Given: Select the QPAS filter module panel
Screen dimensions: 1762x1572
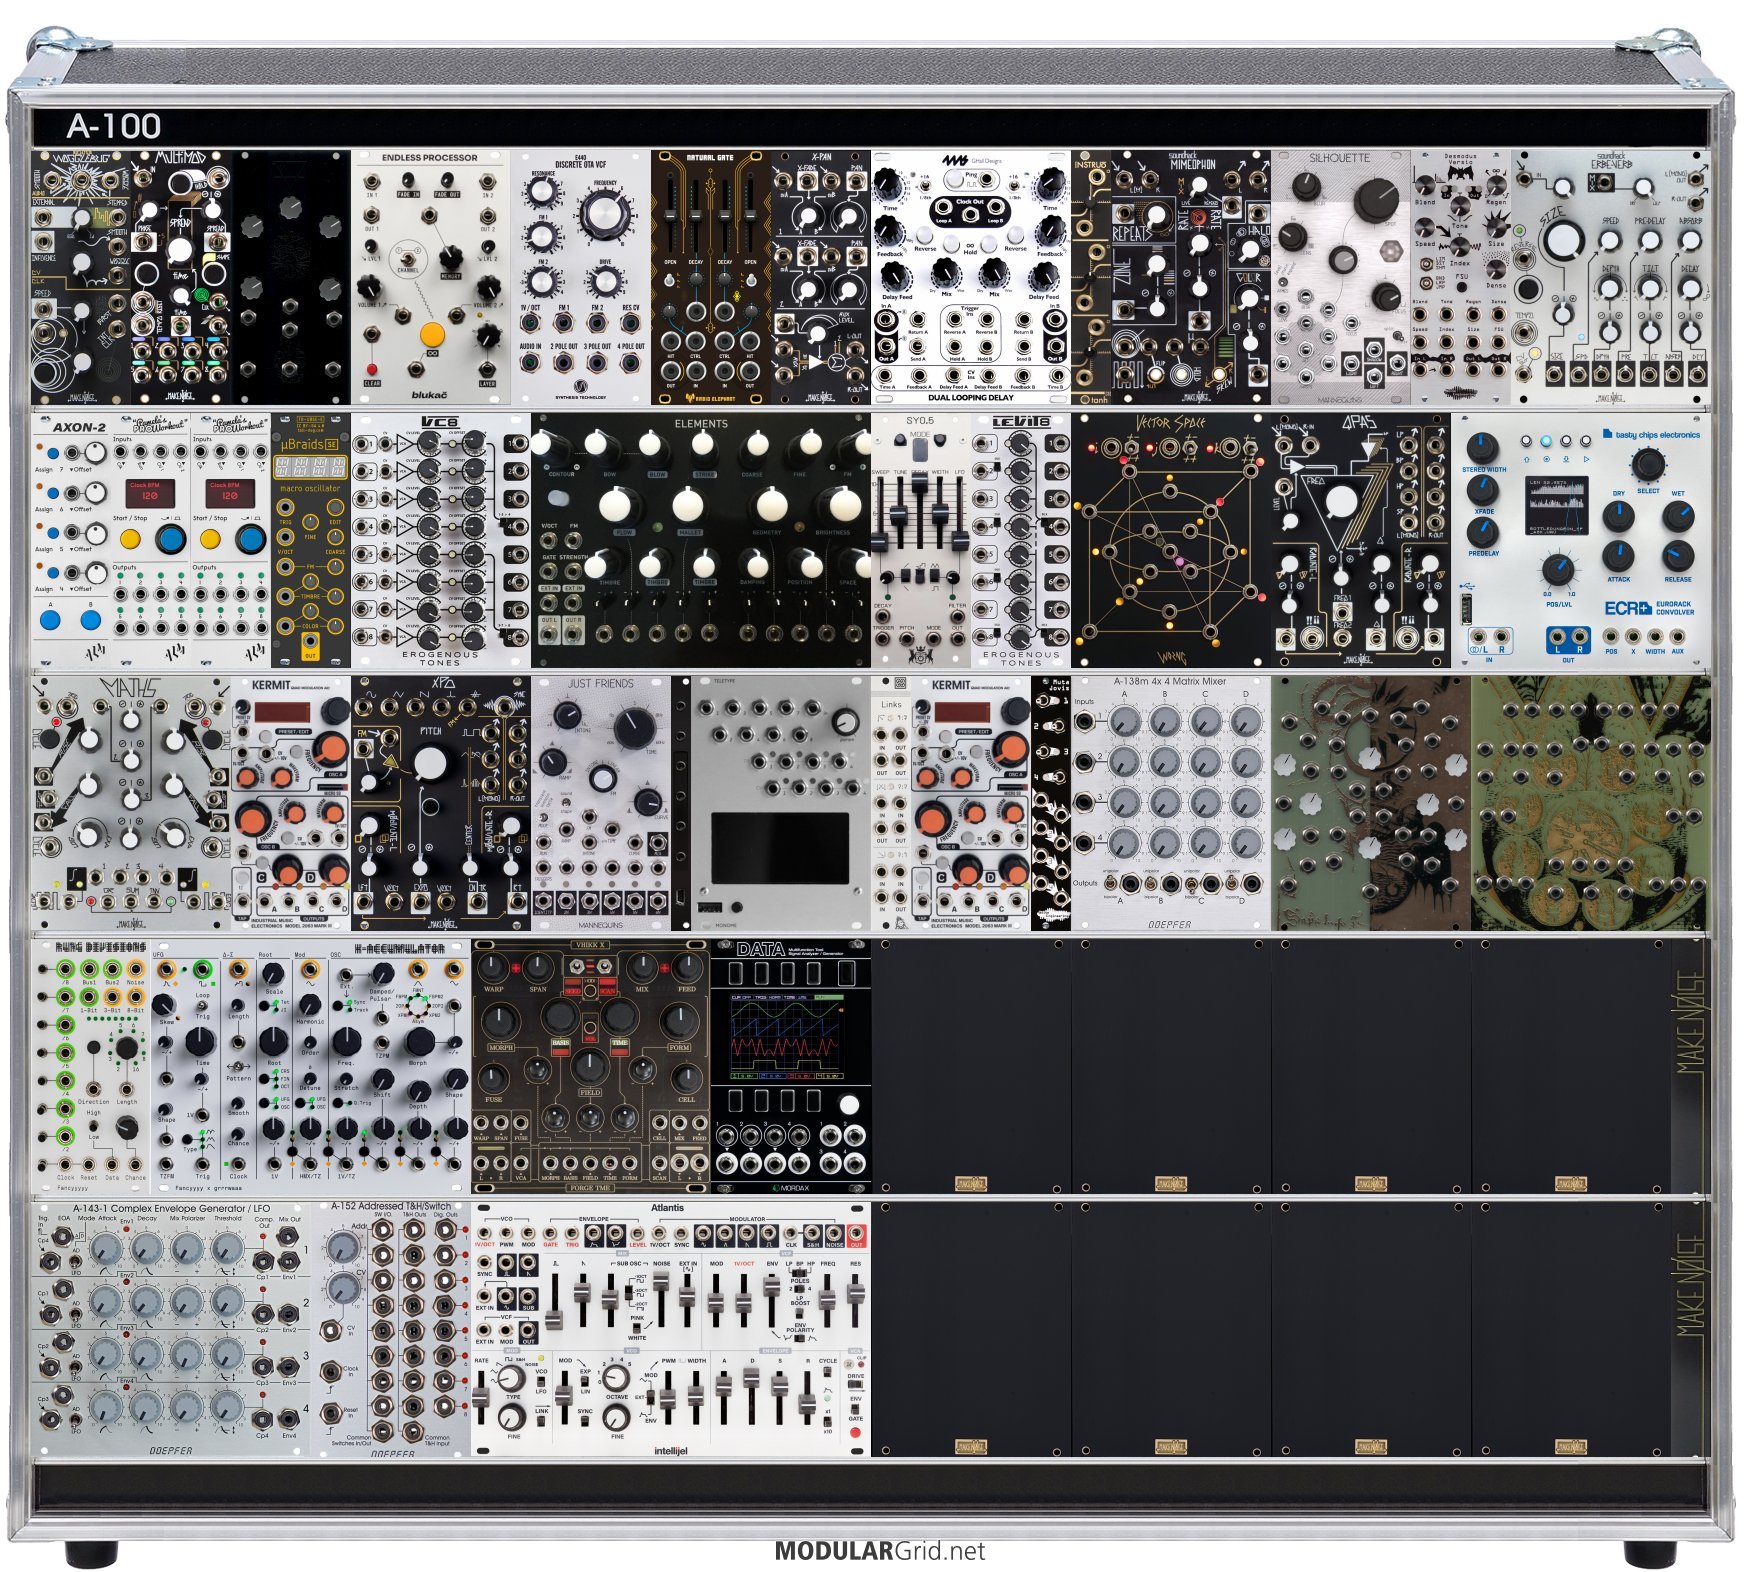Looking at the screenshot, I should [1360, 541].
